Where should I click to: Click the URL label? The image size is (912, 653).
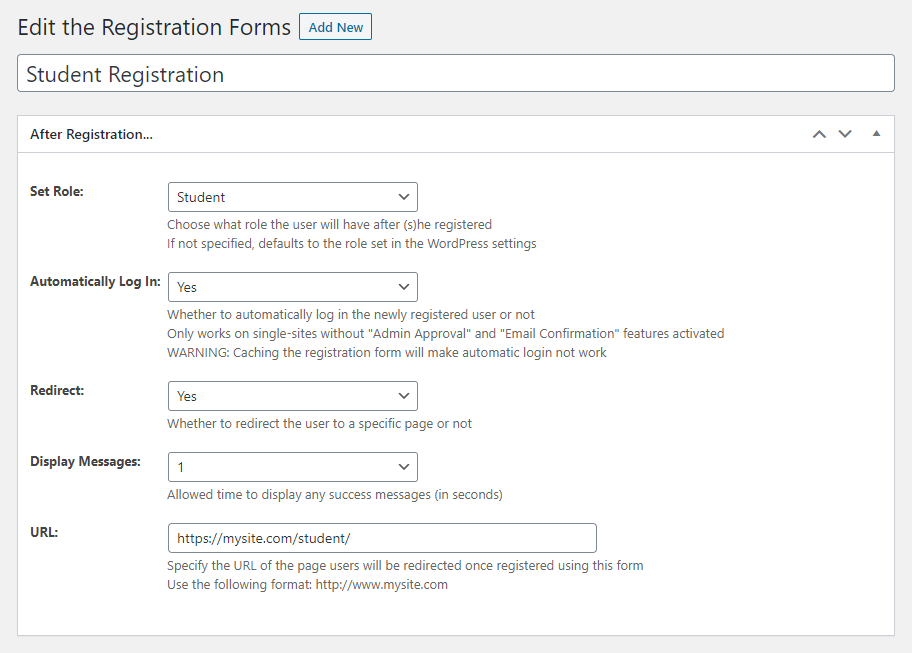(x=44, y=532)
